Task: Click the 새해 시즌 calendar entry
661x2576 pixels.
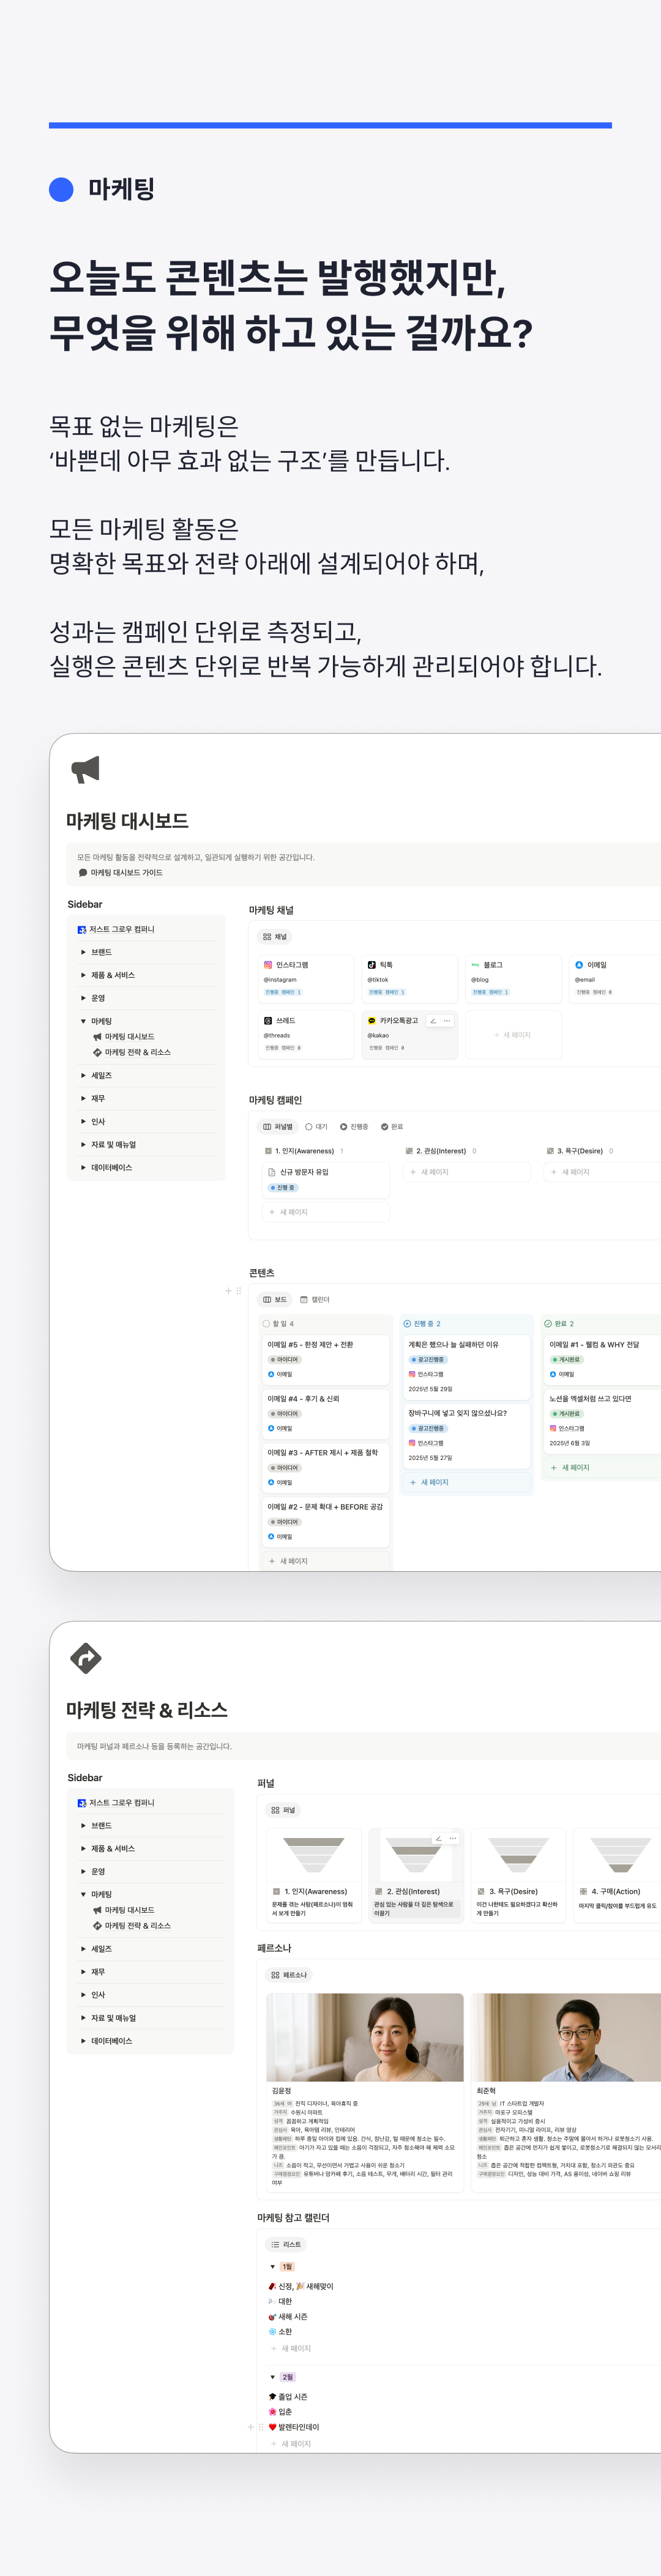Action: pyautogui.click(x=287, y=2317)
